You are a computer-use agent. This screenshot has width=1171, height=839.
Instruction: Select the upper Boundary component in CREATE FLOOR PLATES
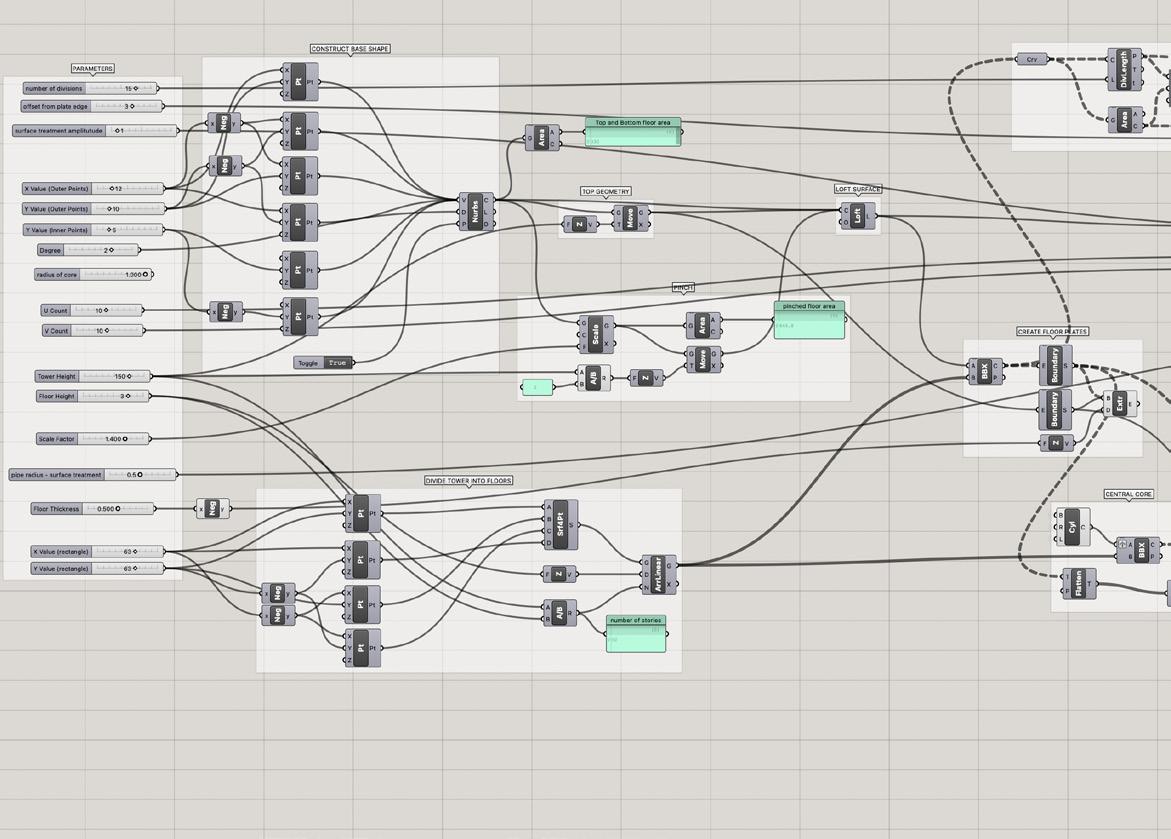coord(1056,365)
